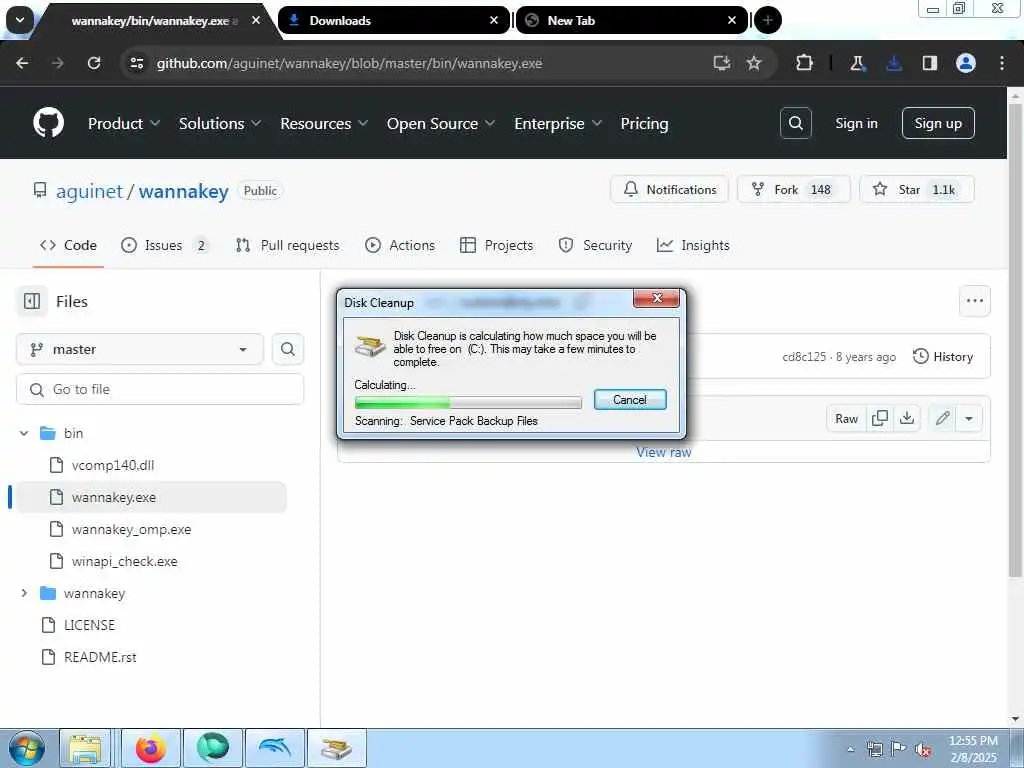The width and height of the screenshot is (1024, 768).
Task: Click the search files magnifier button
Action: pyautogui.click(x=287, y=349)
